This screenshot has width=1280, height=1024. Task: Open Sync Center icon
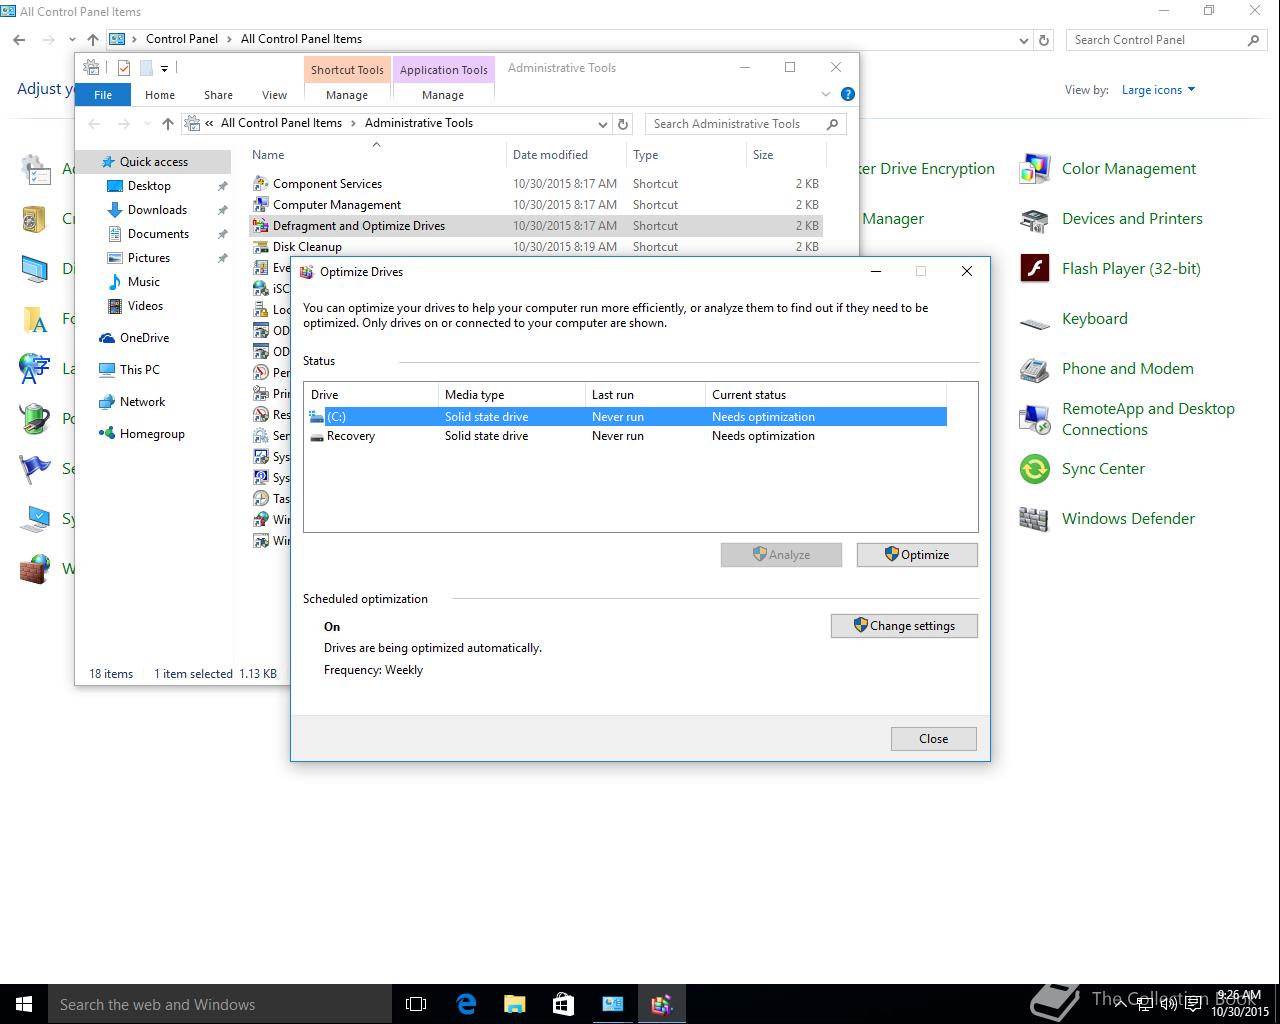click(1034, 469)
